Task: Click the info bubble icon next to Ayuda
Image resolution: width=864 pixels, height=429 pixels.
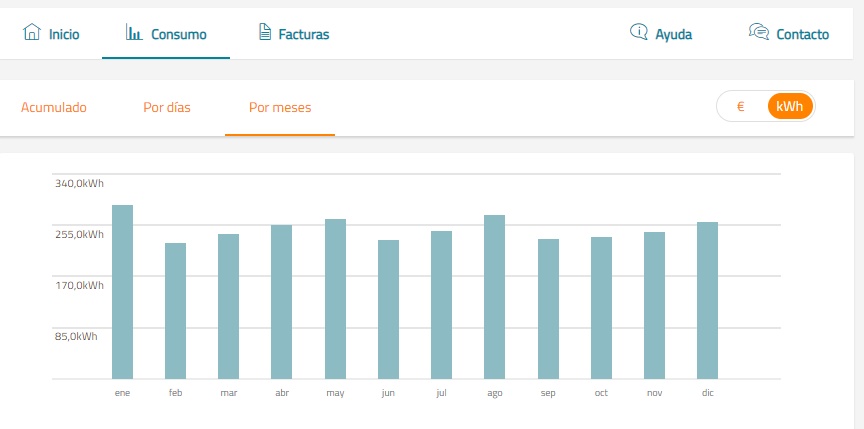Action: click(639, 32)
